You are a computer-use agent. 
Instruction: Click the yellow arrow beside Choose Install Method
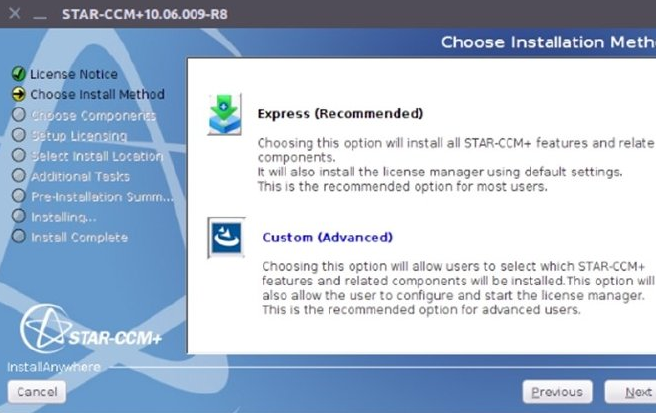(19, 94)
